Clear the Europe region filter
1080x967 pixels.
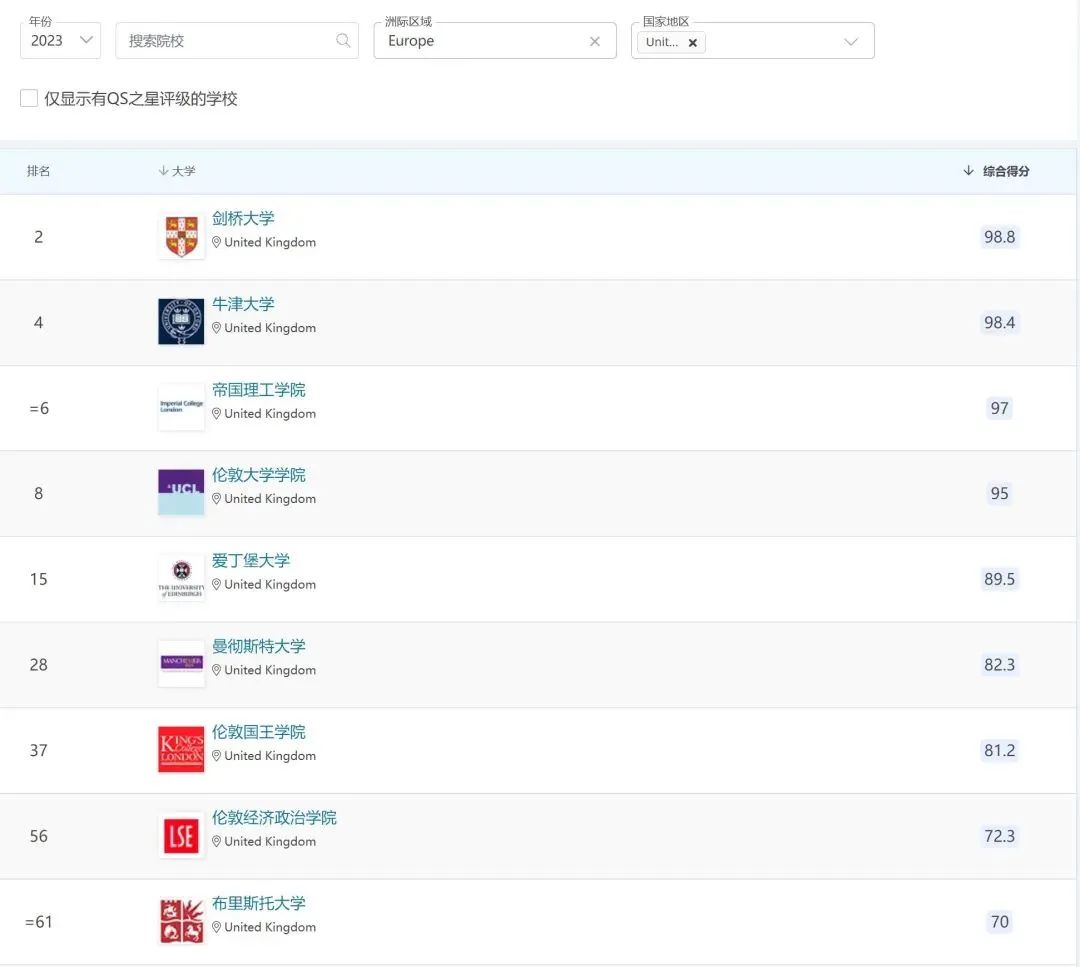coord(594,41)
